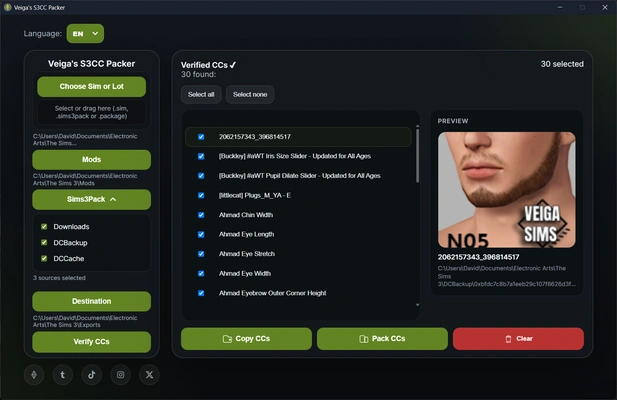Open the Instagram social link icon

[x=120, y=375]
